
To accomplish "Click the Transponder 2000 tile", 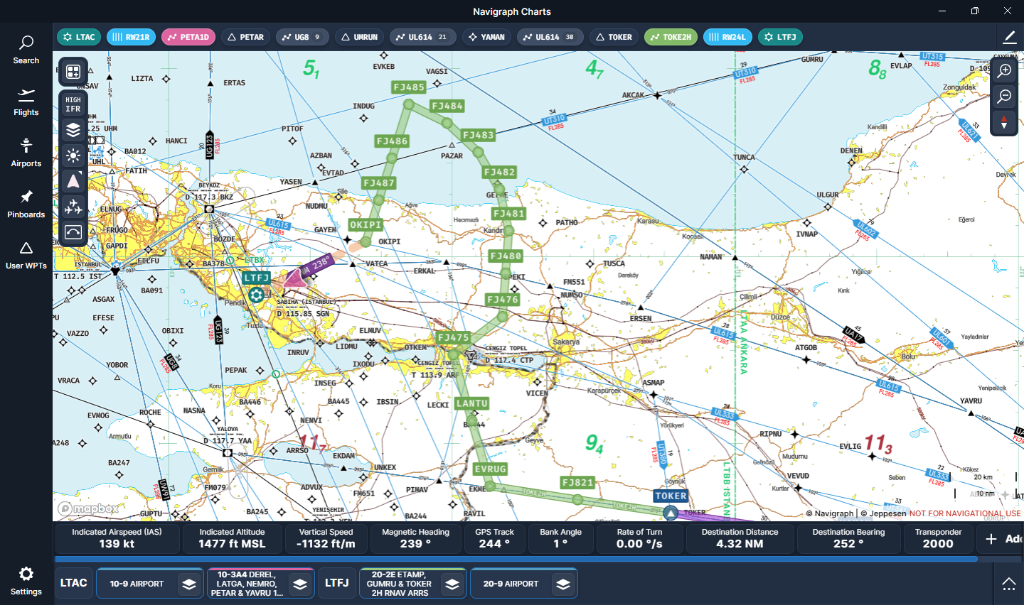I will [938, 539].
